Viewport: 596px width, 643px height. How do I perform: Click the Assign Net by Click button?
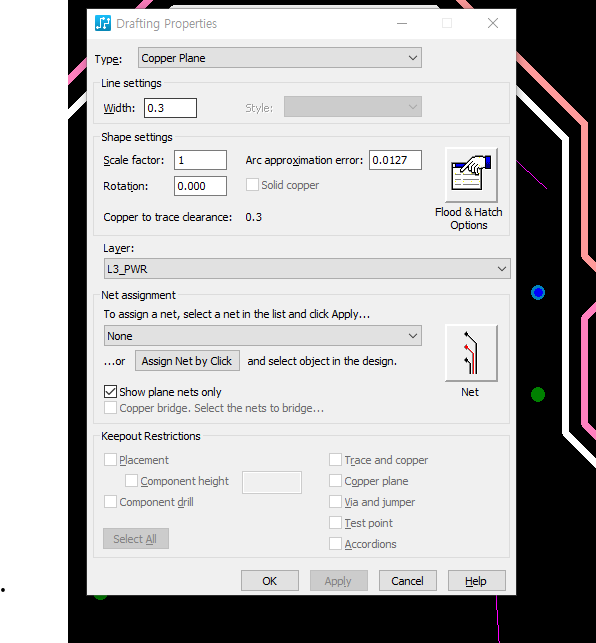point(187,361)
